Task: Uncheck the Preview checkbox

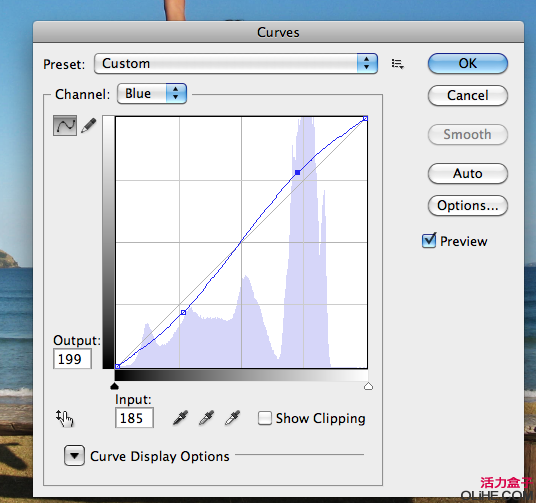Action: [x=429, y=241]
